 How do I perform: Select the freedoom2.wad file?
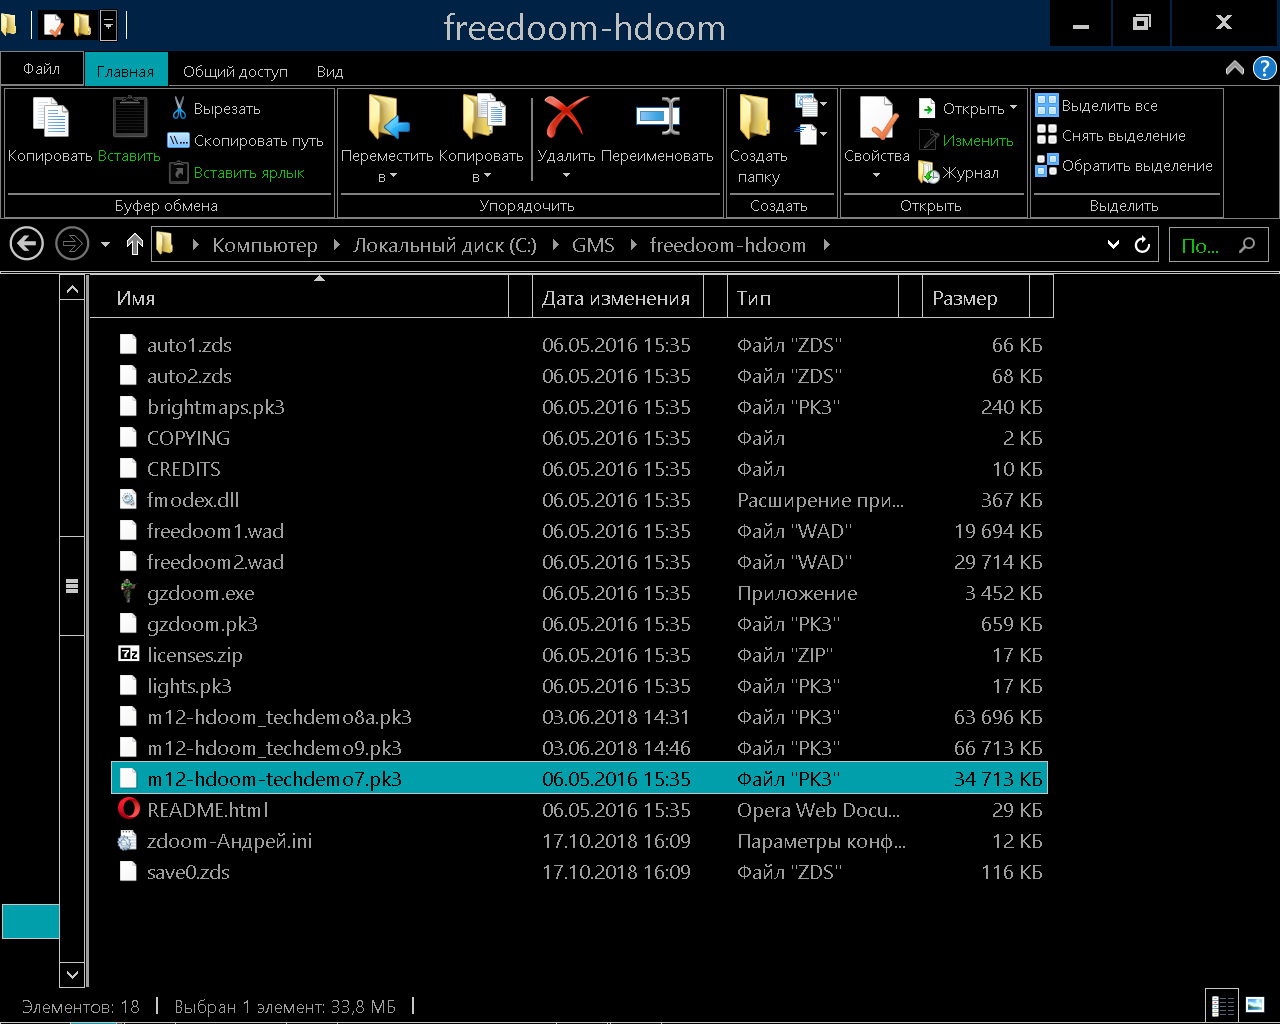click(x=579, y=562)
